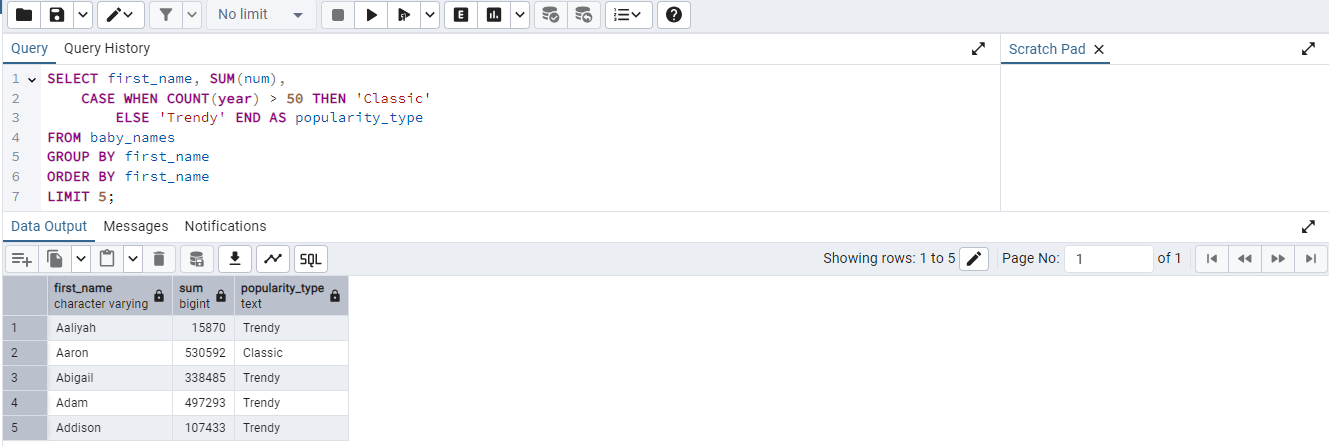This screenshot has width=1329, height=446.
Task: Expand the copy options arrow
Action: point(81,259)
